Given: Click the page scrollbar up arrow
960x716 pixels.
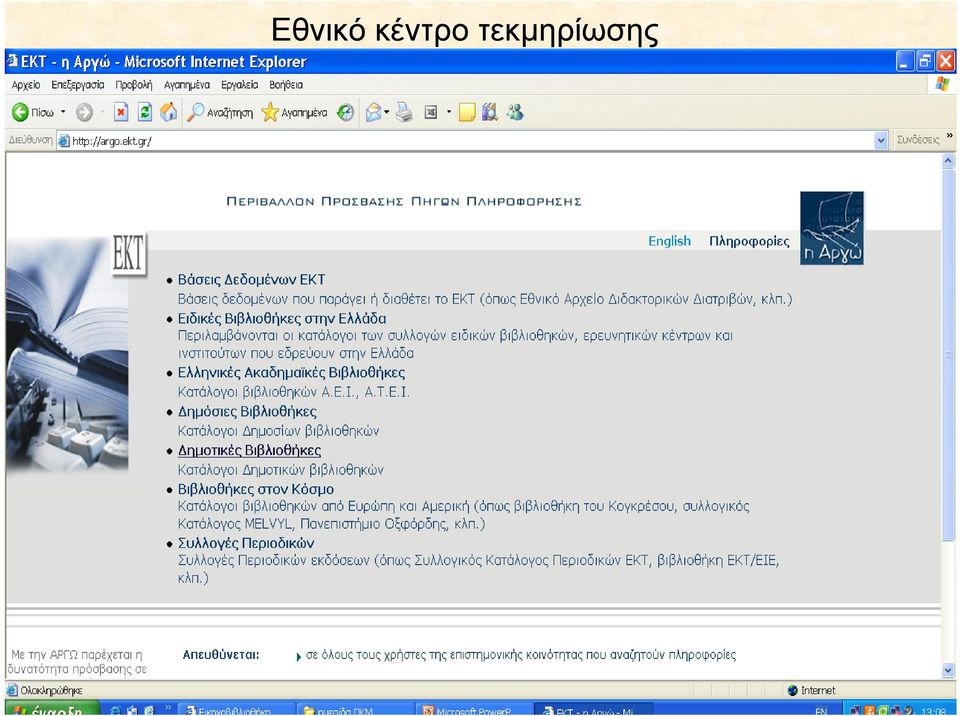Looking at the screenshot, I should [948, 161].
